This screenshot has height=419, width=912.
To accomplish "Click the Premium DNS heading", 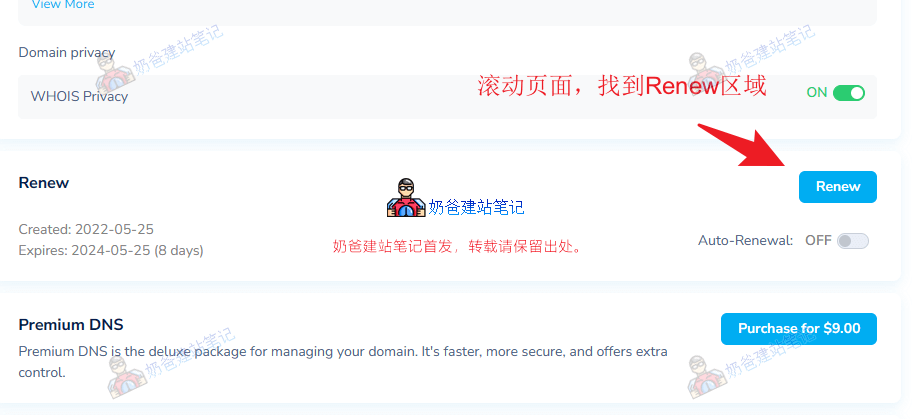I will tap(71, 324).
